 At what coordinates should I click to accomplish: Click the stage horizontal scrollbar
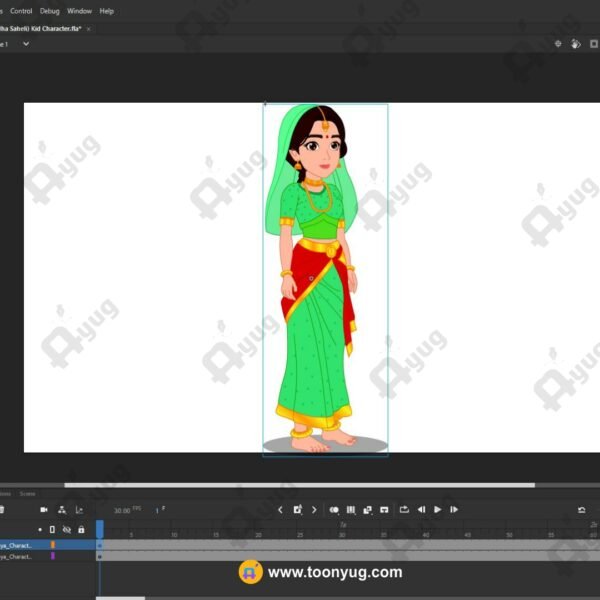300,485
